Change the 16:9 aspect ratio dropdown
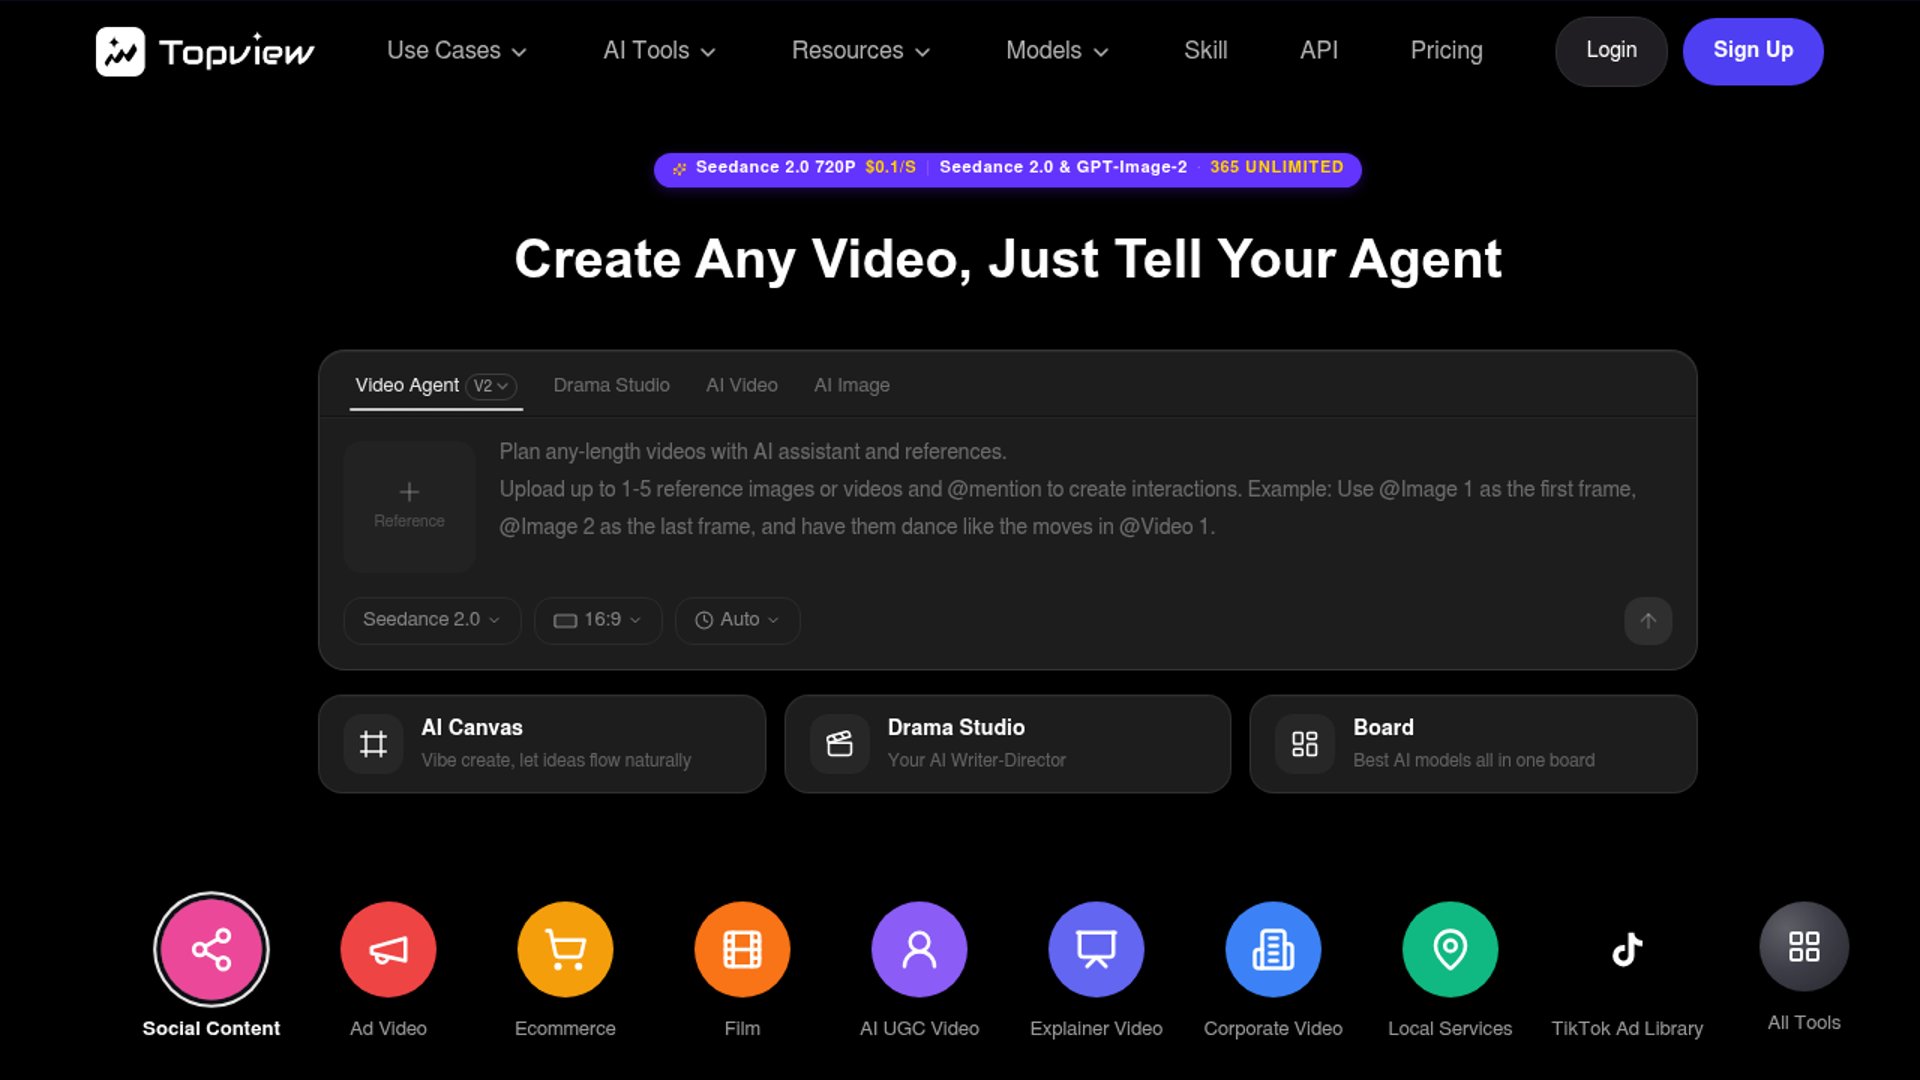This screenshot has height=1080, width=1920. coord(598,620)
